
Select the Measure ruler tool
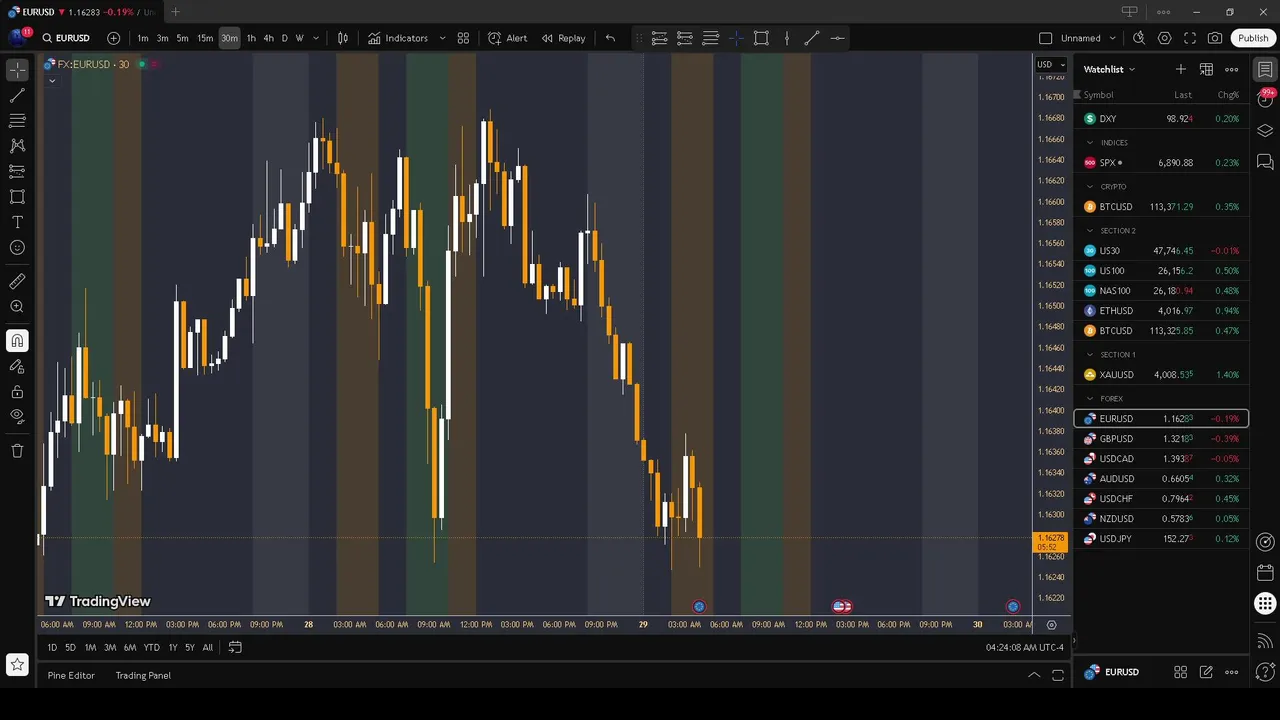click(17, 282)
